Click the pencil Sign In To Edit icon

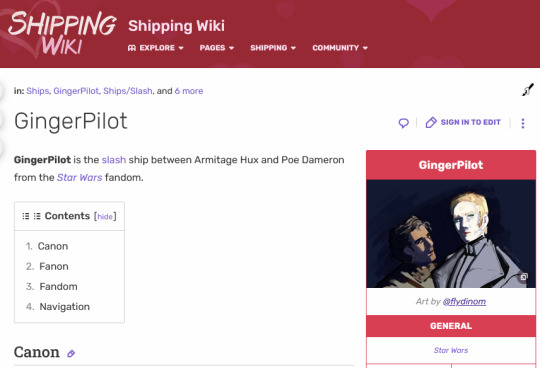(431, 122)
